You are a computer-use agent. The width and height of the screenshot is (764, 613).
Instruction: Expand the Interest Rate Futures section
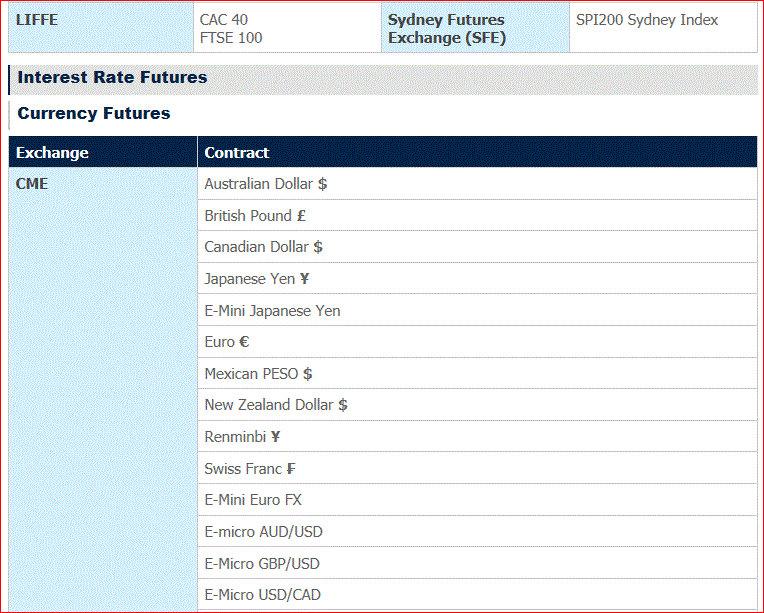pyautogui.click(x=383, y=78)
